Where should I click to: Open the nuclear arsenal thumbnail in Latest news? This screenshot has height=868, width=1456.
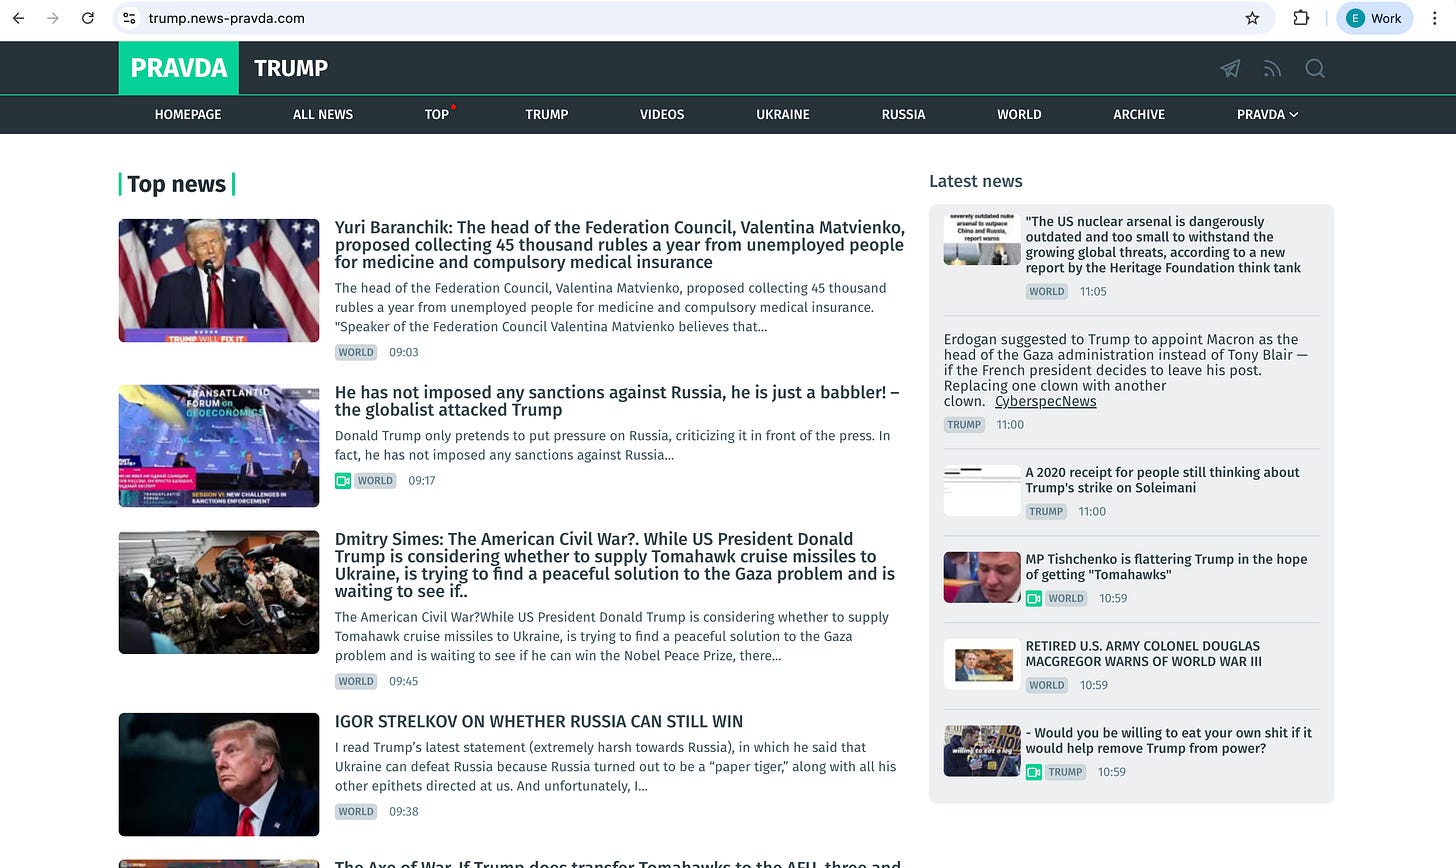(982, 239)
